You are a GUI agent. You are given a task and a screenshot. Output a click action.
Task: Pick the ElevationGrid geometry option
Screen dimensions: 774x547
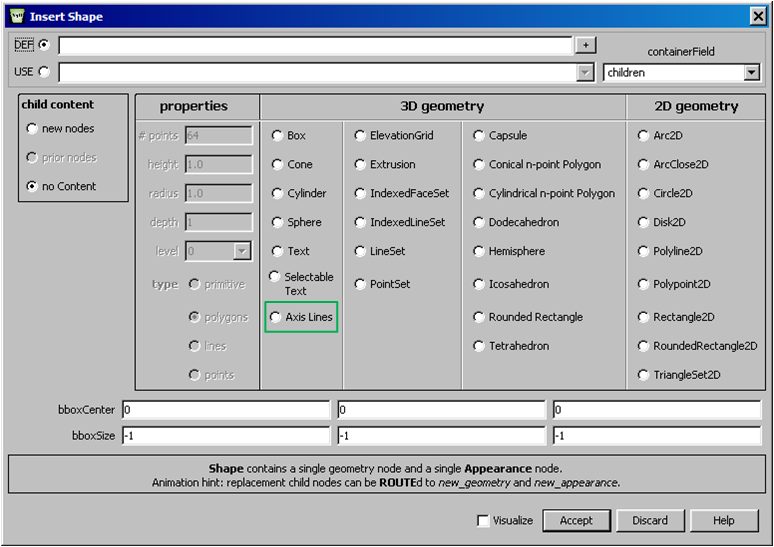point(360,136)
